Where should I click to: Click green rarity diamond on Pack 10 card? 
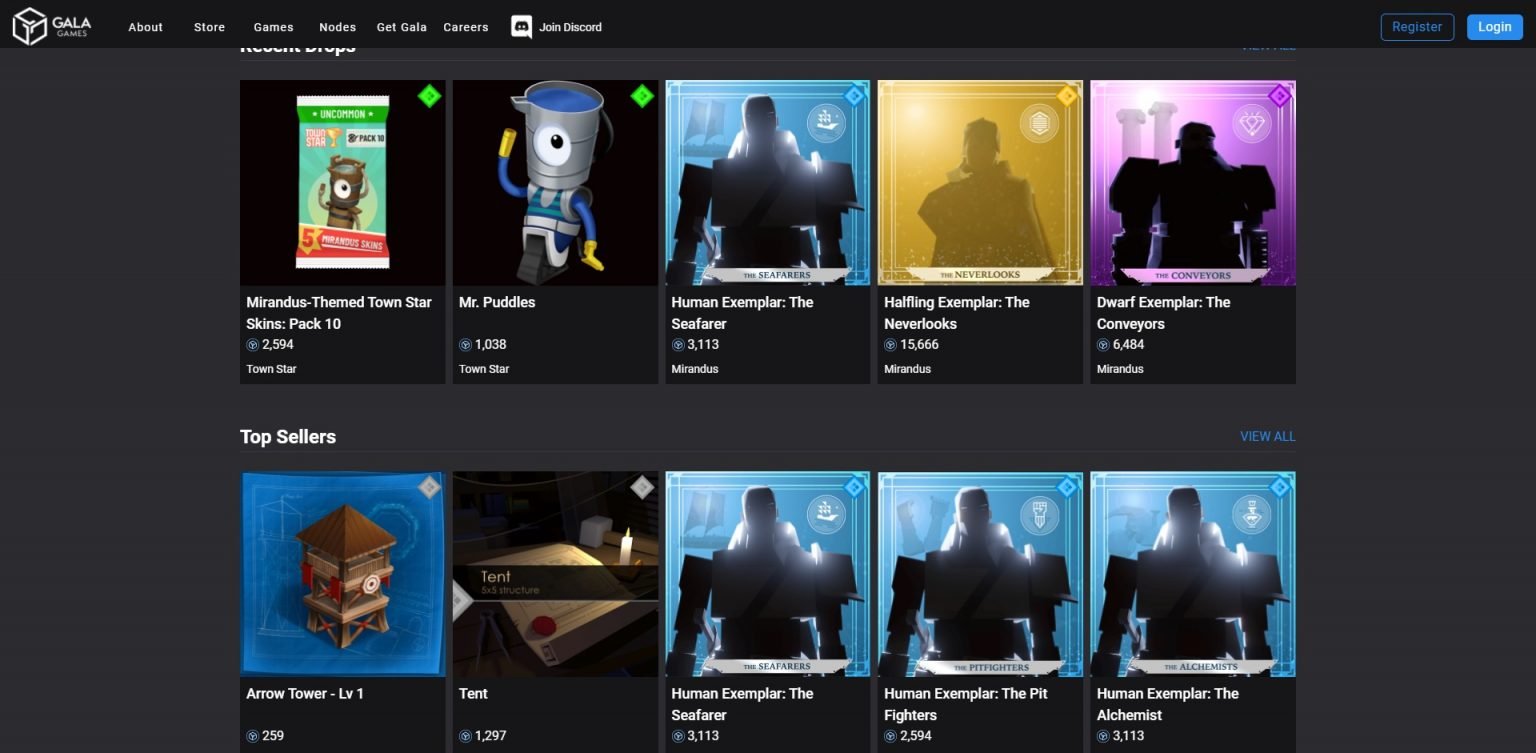[x=429, y=96]
